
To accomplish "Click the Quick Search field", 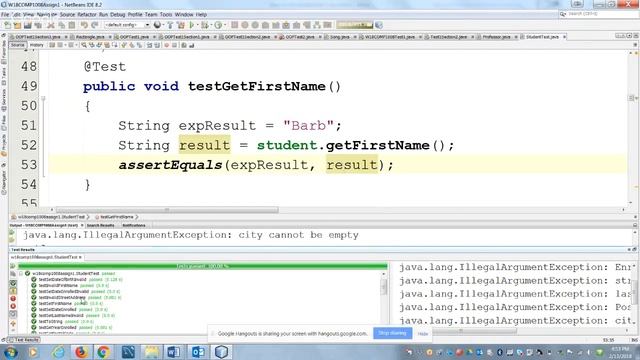I will click(599, 14).
